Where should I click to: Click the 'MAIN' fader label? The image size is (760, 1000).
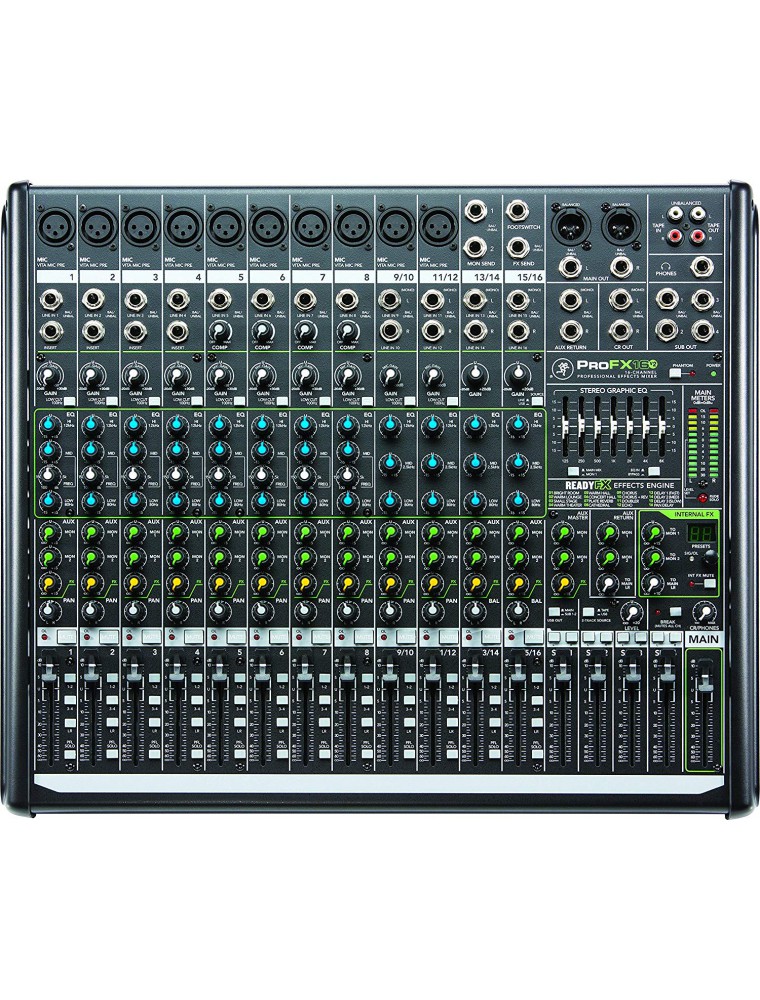pyautogui.click(x=703, y=639)
